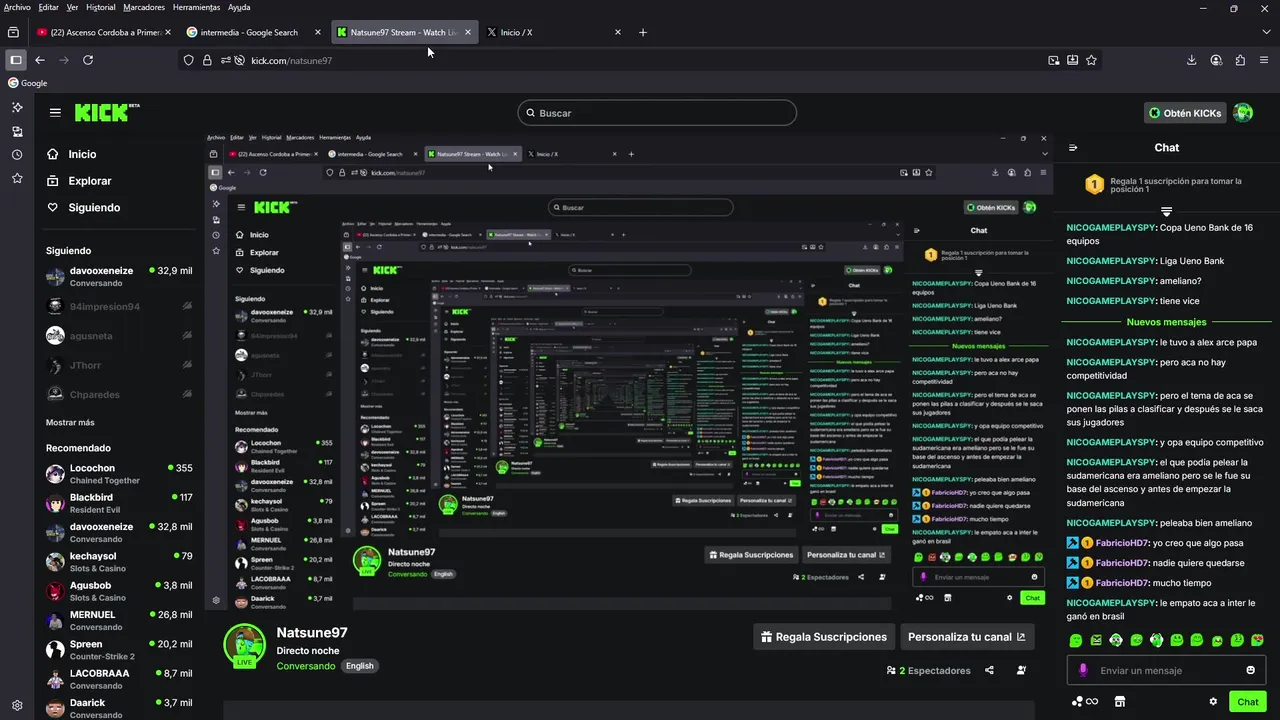Click the English language tag
1280x720 pixels.
[359, 666]
